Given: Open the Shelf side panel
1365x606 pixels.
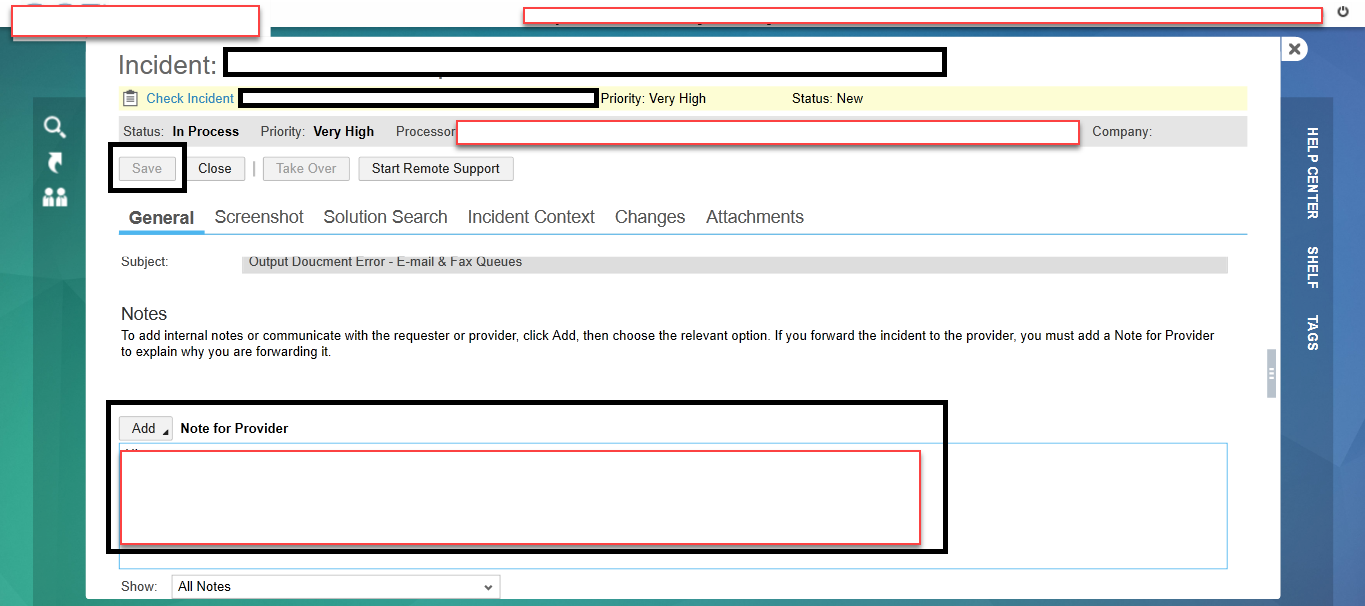Looking at the screenshot, I should (1312, 267).
